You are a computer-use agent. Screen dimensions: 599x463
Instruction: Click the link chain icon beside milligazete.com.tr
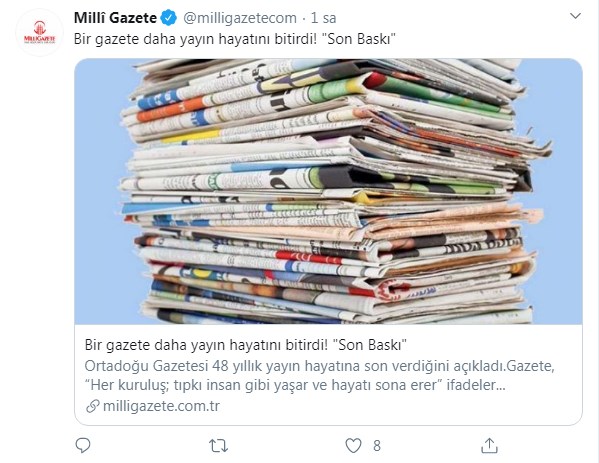coord(92,406)
